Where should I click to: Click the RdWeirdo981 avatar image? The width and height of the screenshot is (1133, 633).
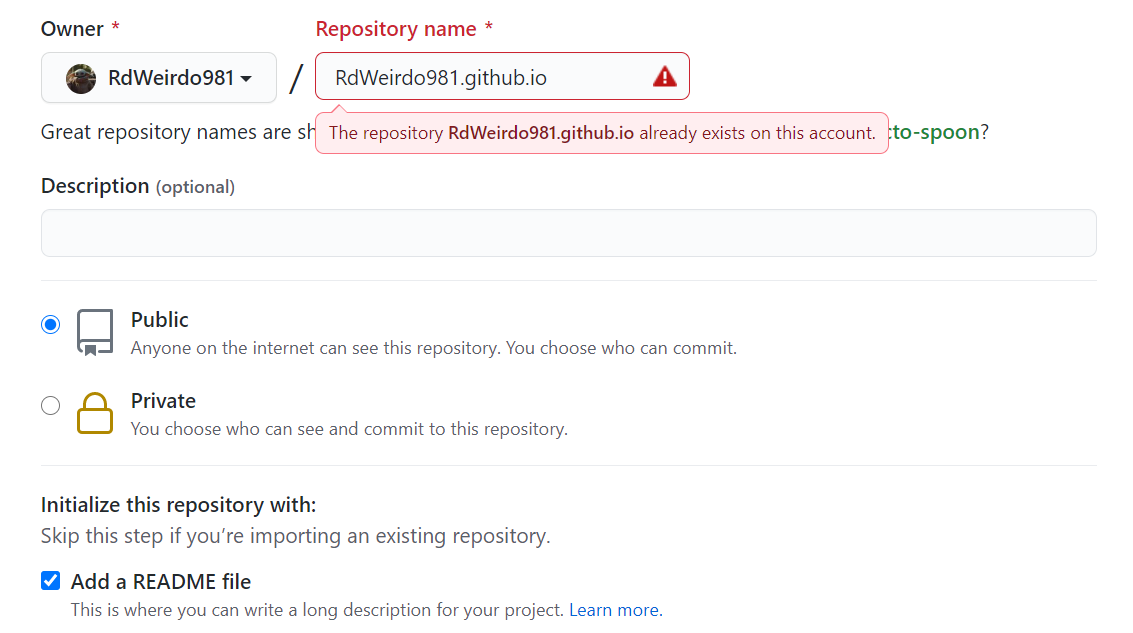coord(80,77)
